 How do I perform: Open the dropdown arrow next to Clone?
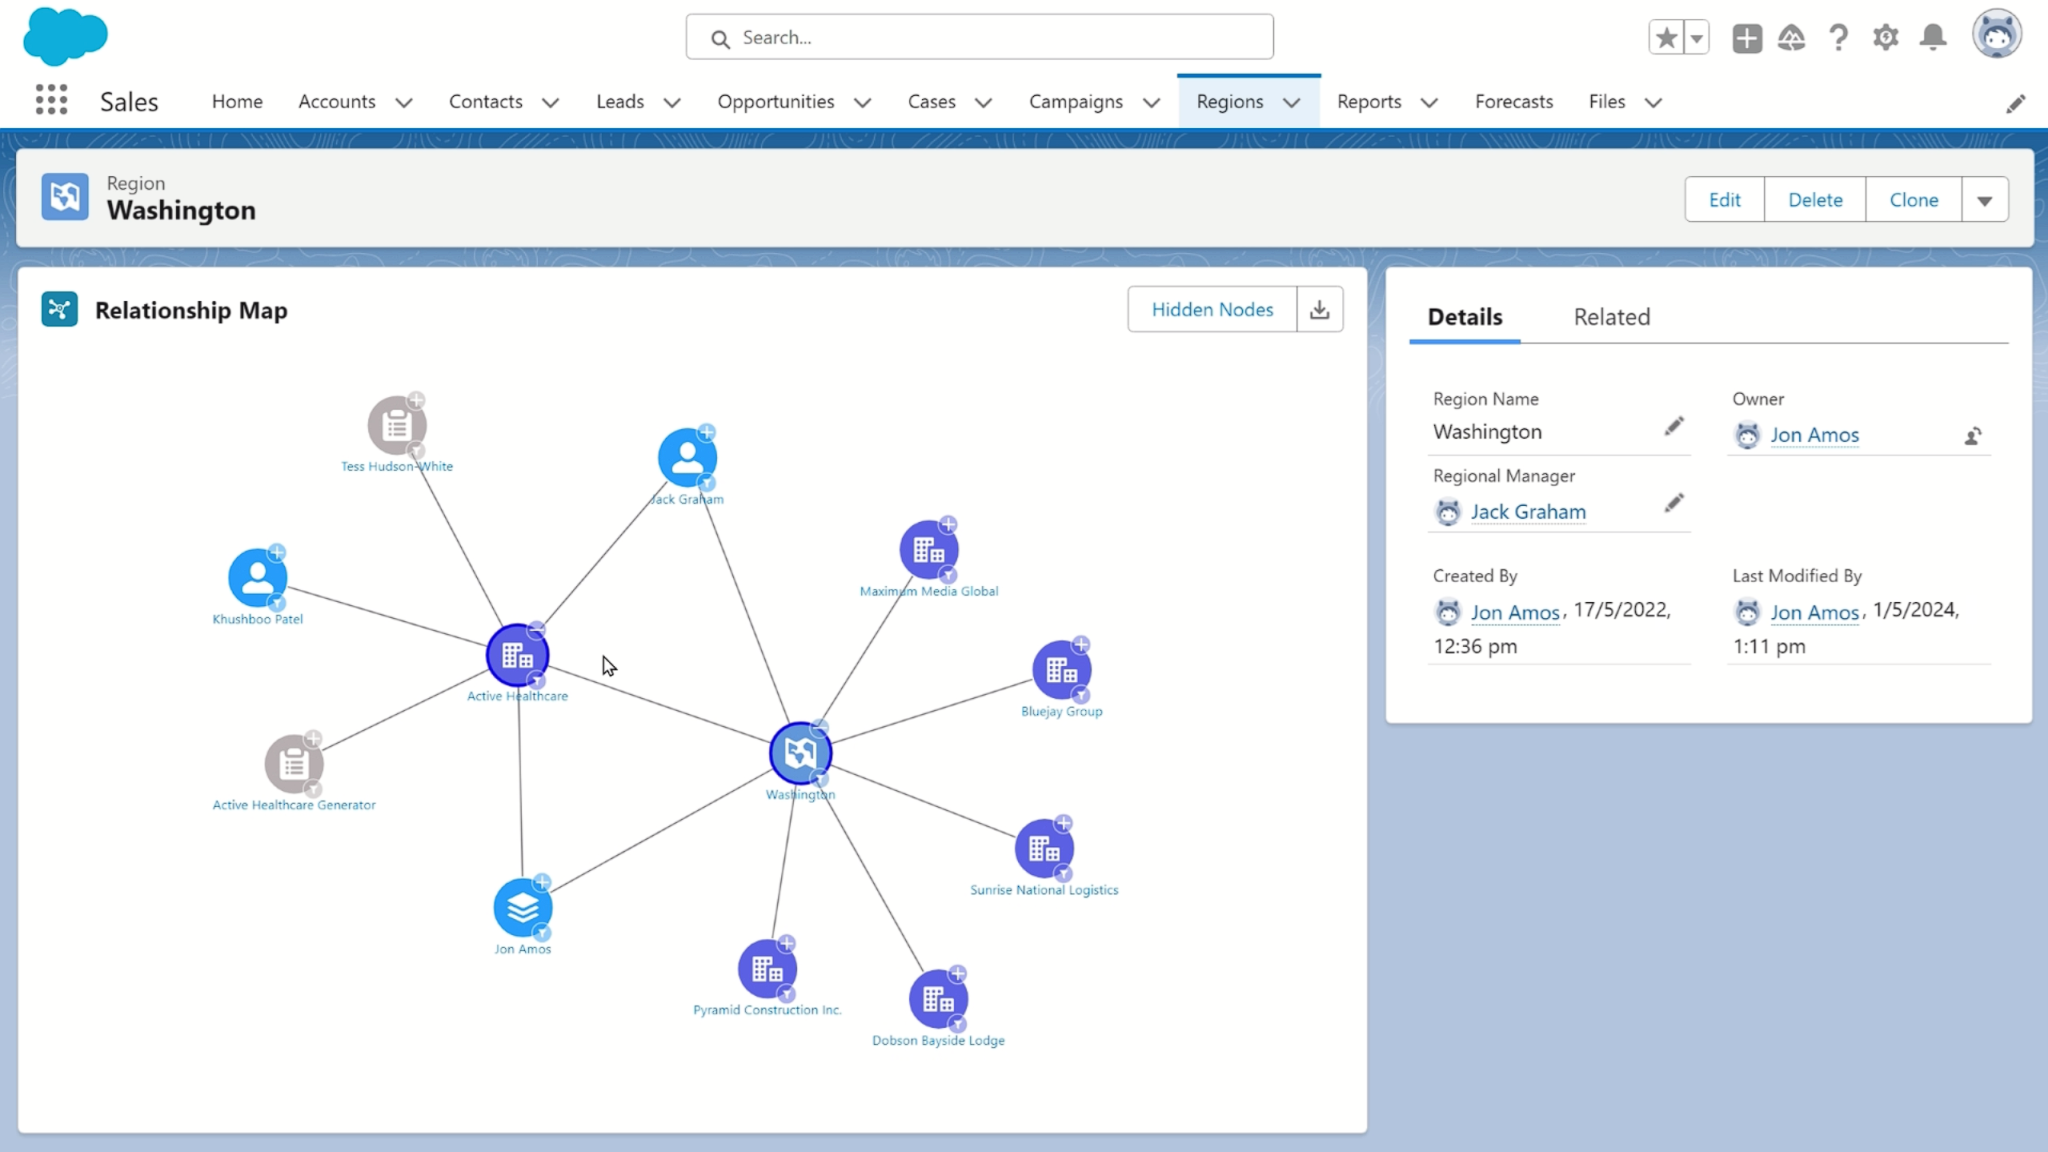(x=1985, y=199)
